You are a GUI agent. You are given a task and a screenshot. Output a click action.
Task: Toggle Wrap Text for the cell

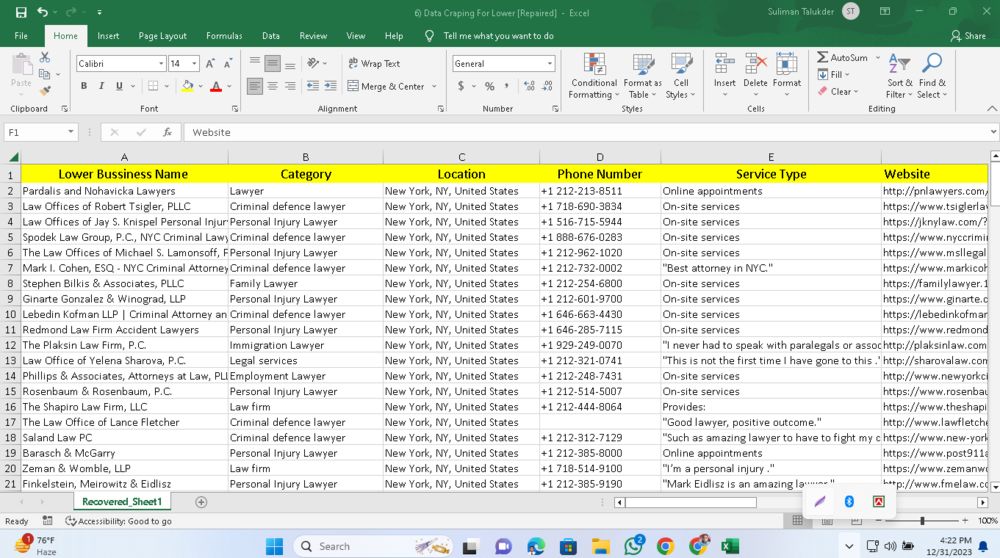(373, 63)
